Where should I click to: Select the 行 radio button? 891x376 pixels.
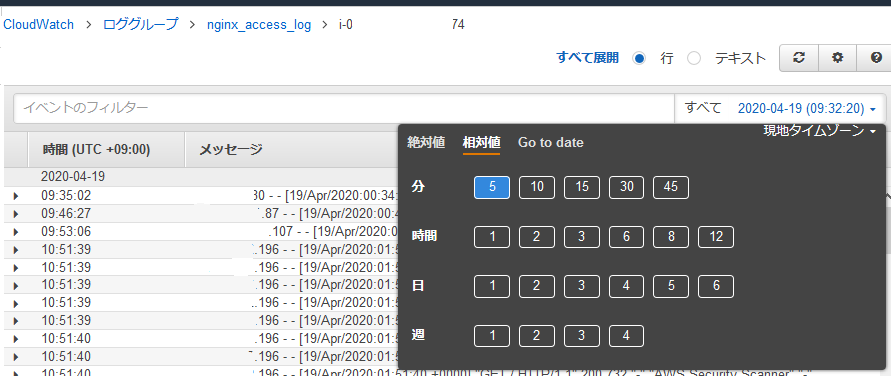click(639, 58)
